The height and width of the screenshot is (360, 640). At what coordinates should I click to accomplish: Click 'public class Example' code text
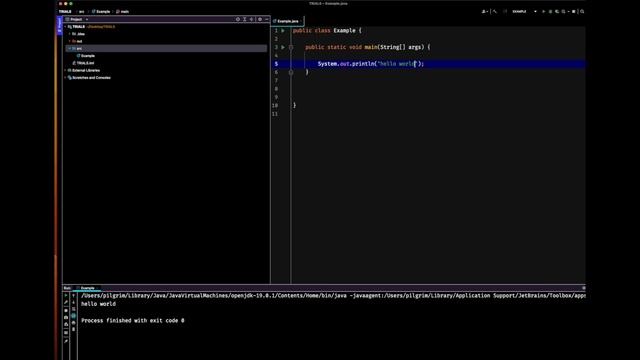tap(324, 31)
